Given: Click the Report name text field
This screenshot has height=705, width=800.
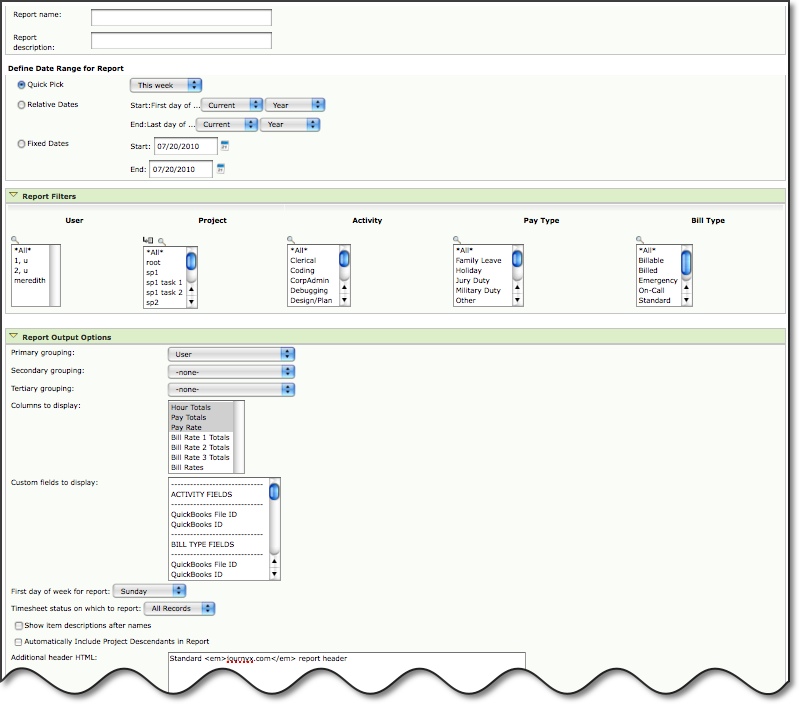Looking at the screenshot, I should point(181,17).
